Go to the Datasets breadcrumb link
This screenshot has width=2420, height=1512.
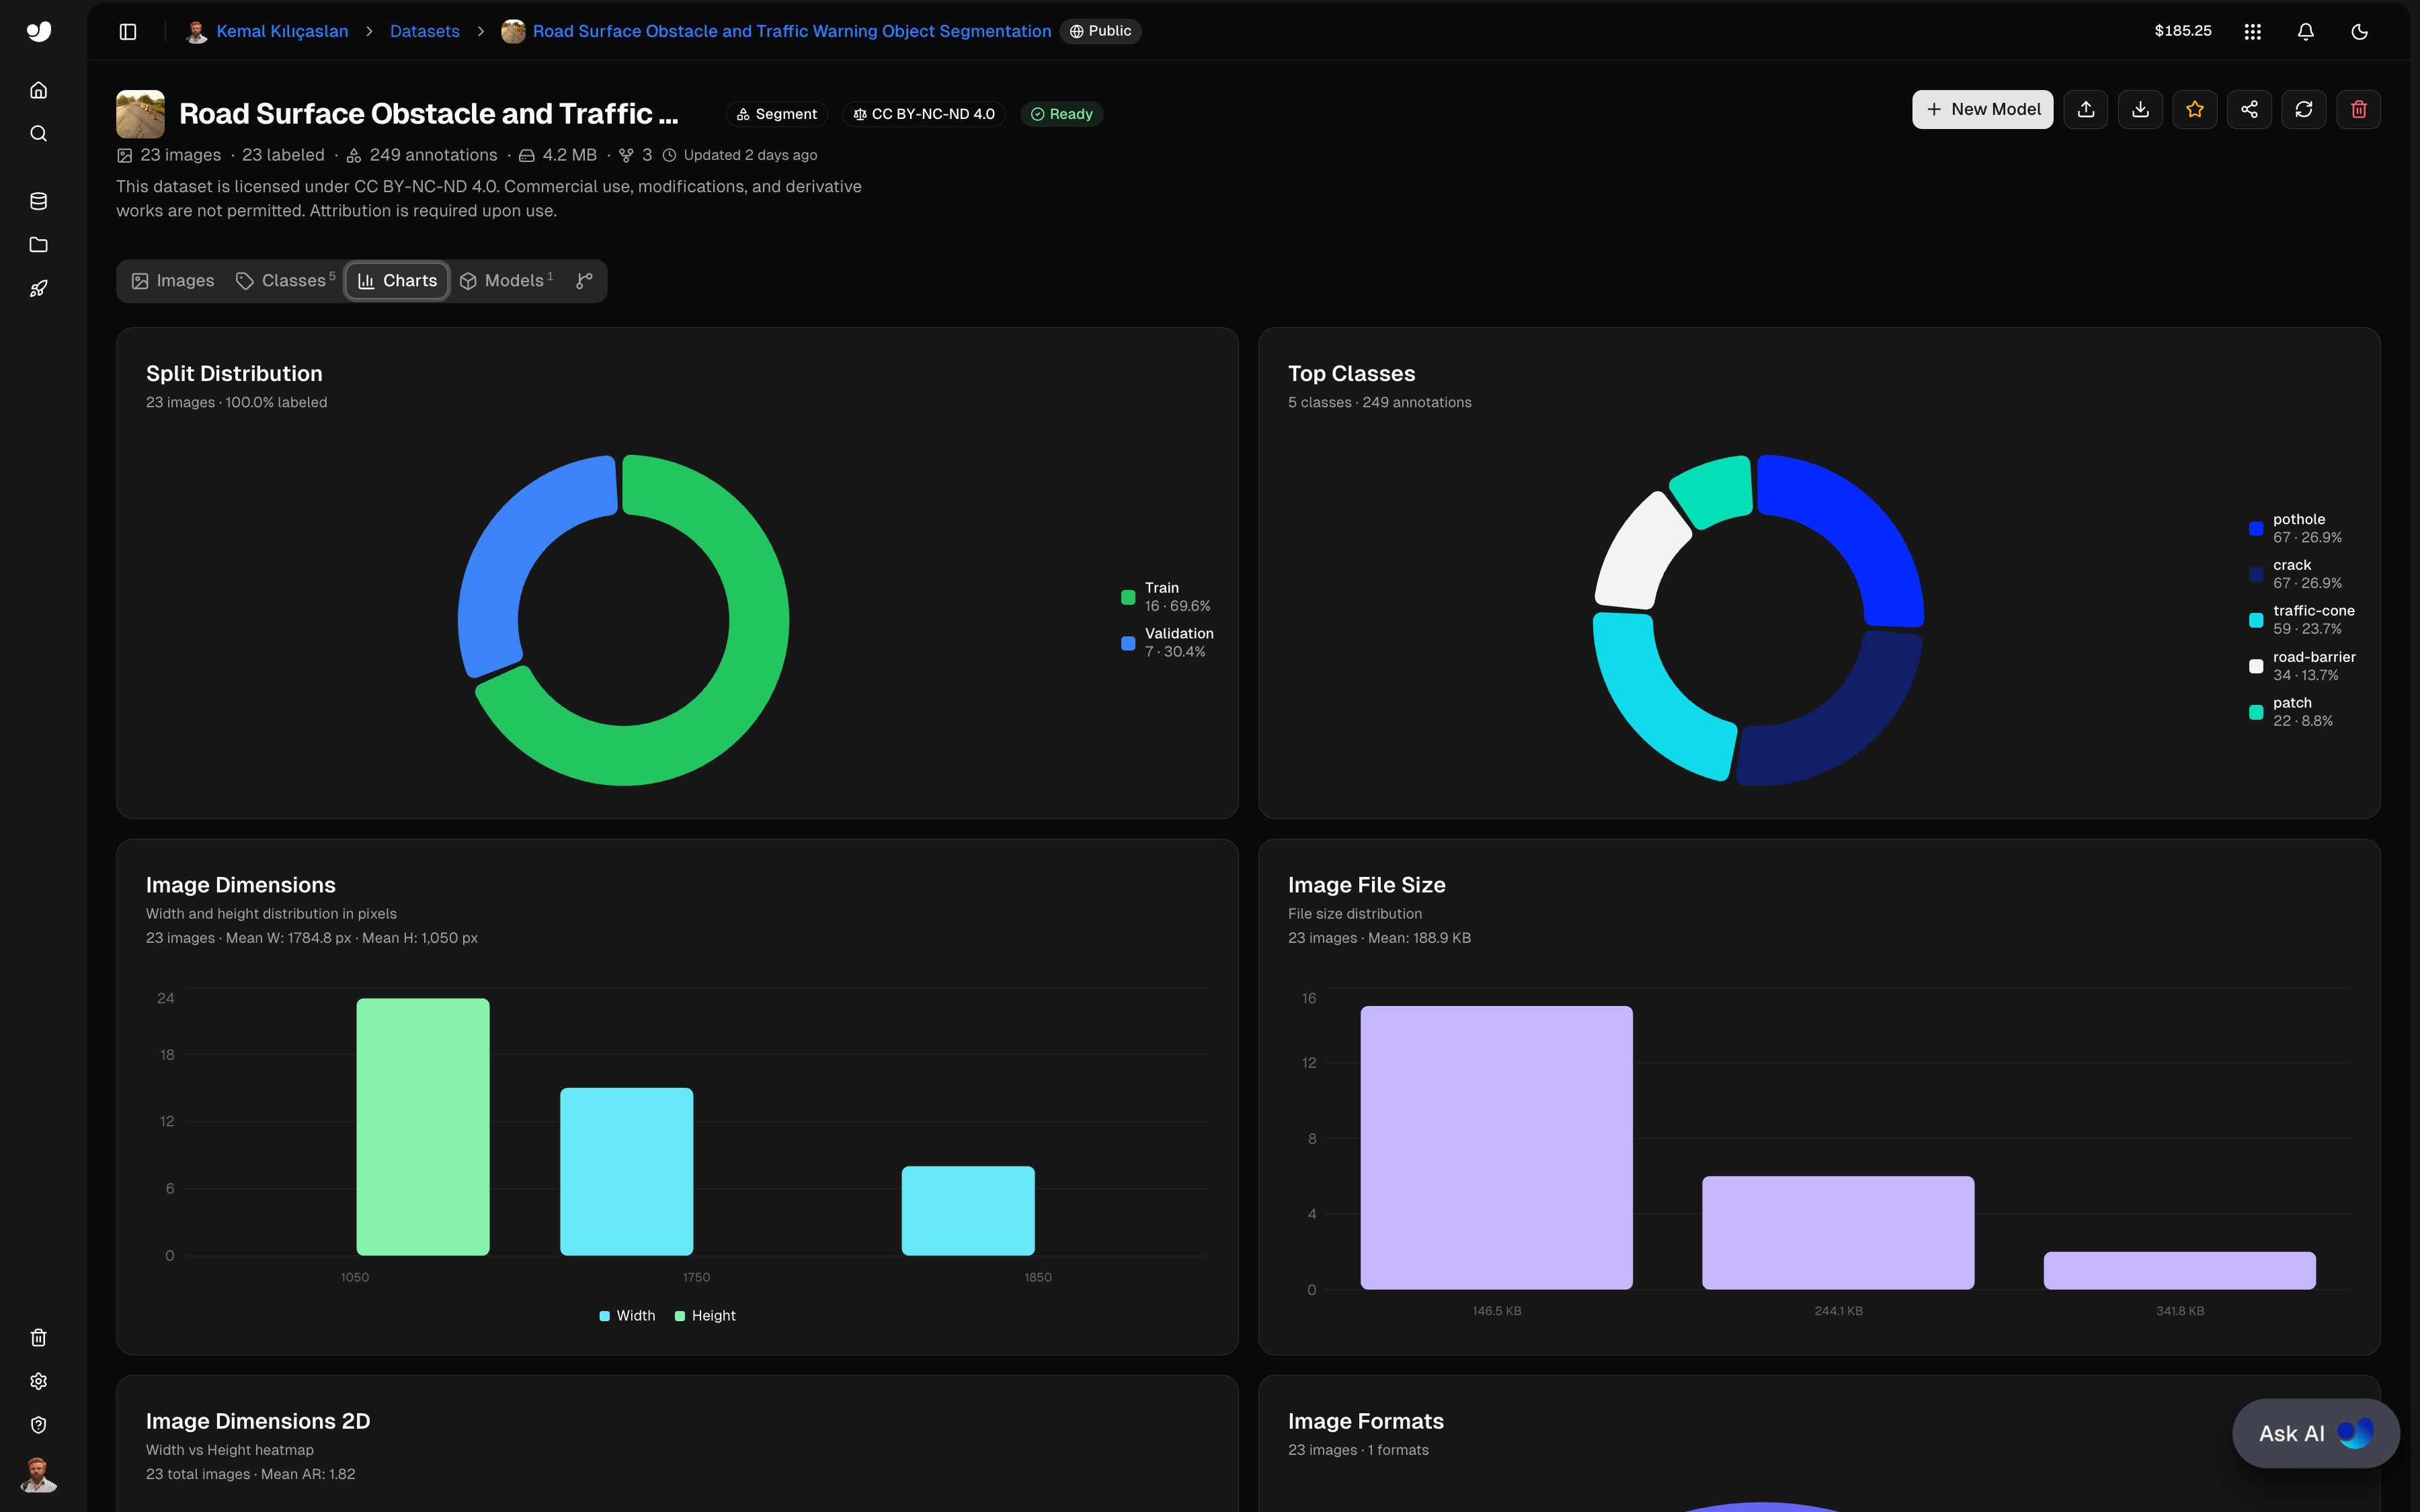point(425,31)
